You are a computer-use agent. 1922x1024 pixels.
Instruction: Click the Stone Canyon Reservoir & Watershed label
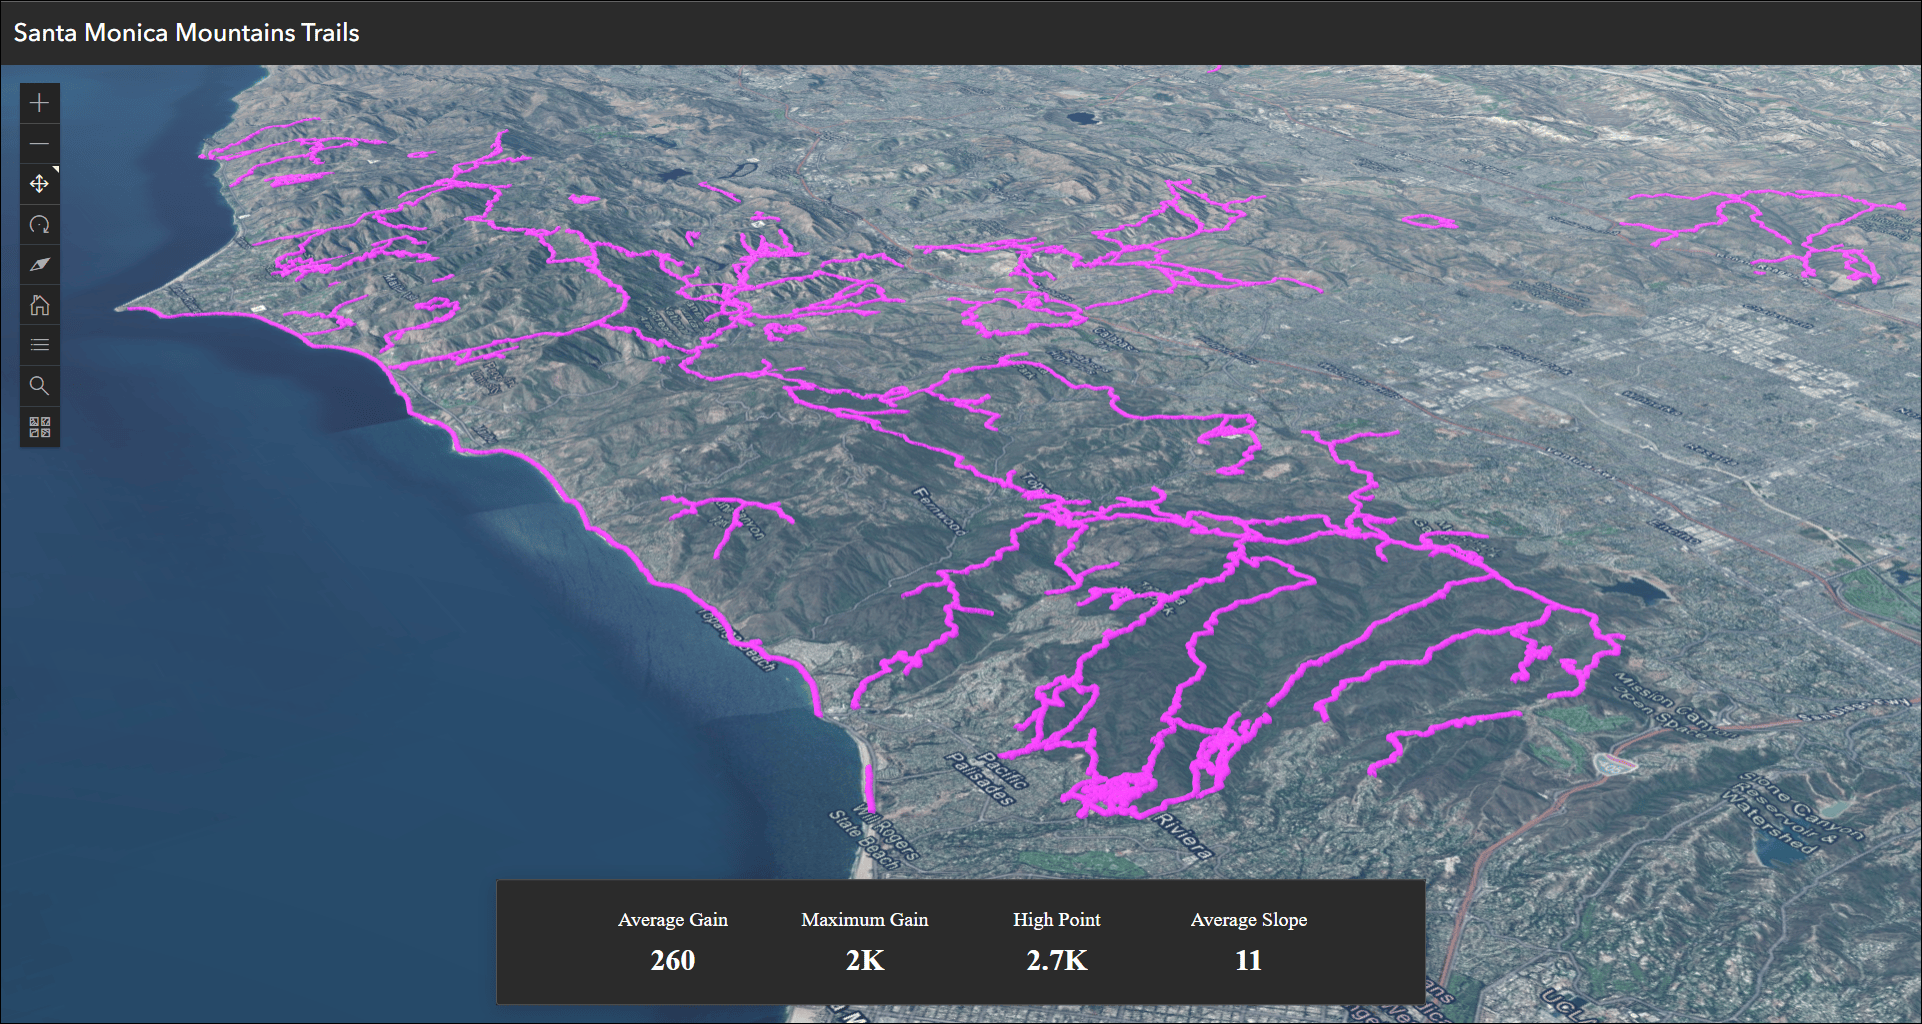point(1796,812)
